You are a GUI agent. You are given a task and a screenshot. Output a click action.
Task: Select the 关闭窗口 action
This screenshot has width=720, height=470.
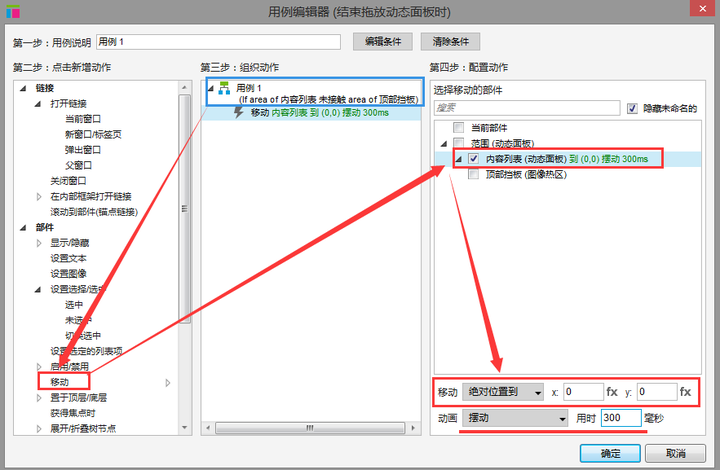(68, 181)
